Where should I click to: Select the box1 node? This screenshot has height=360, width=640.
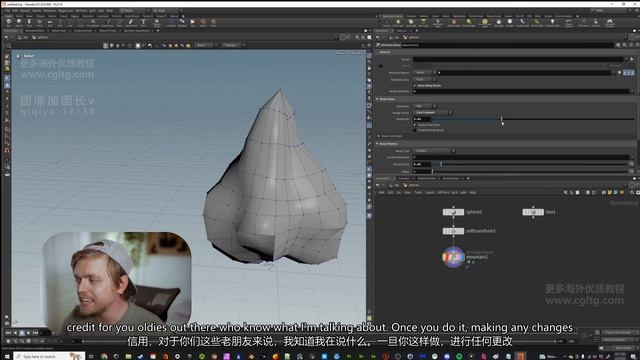[533, 212]
